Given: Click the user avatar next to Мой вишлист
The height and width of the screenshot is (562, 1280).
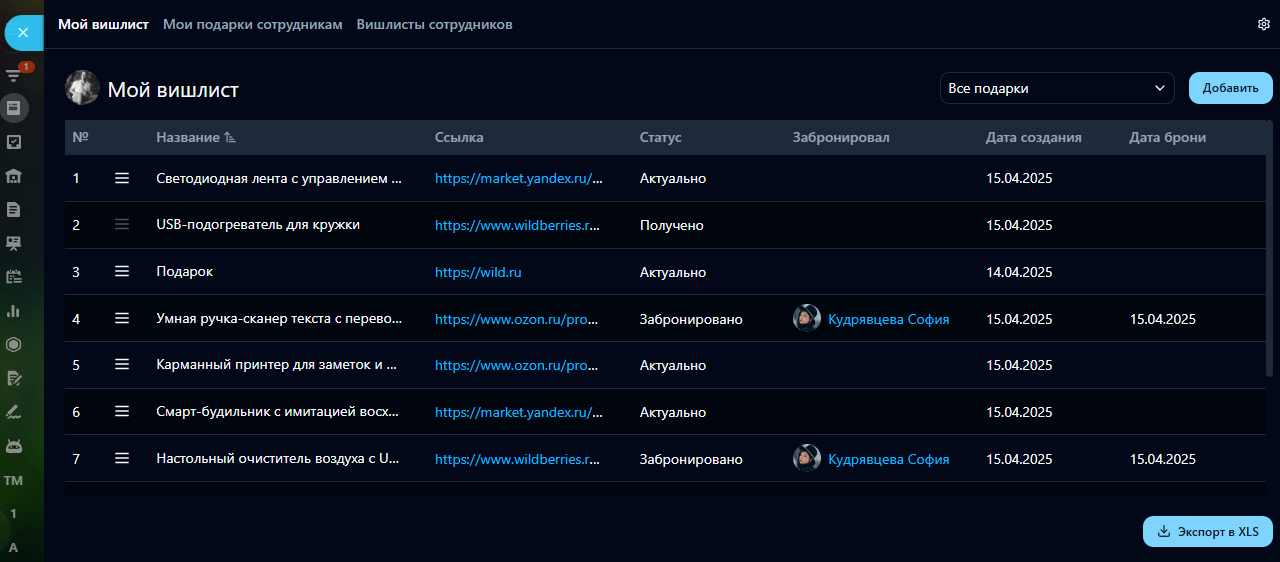Looking at the screenshot, I should click(x=82, y=88).
